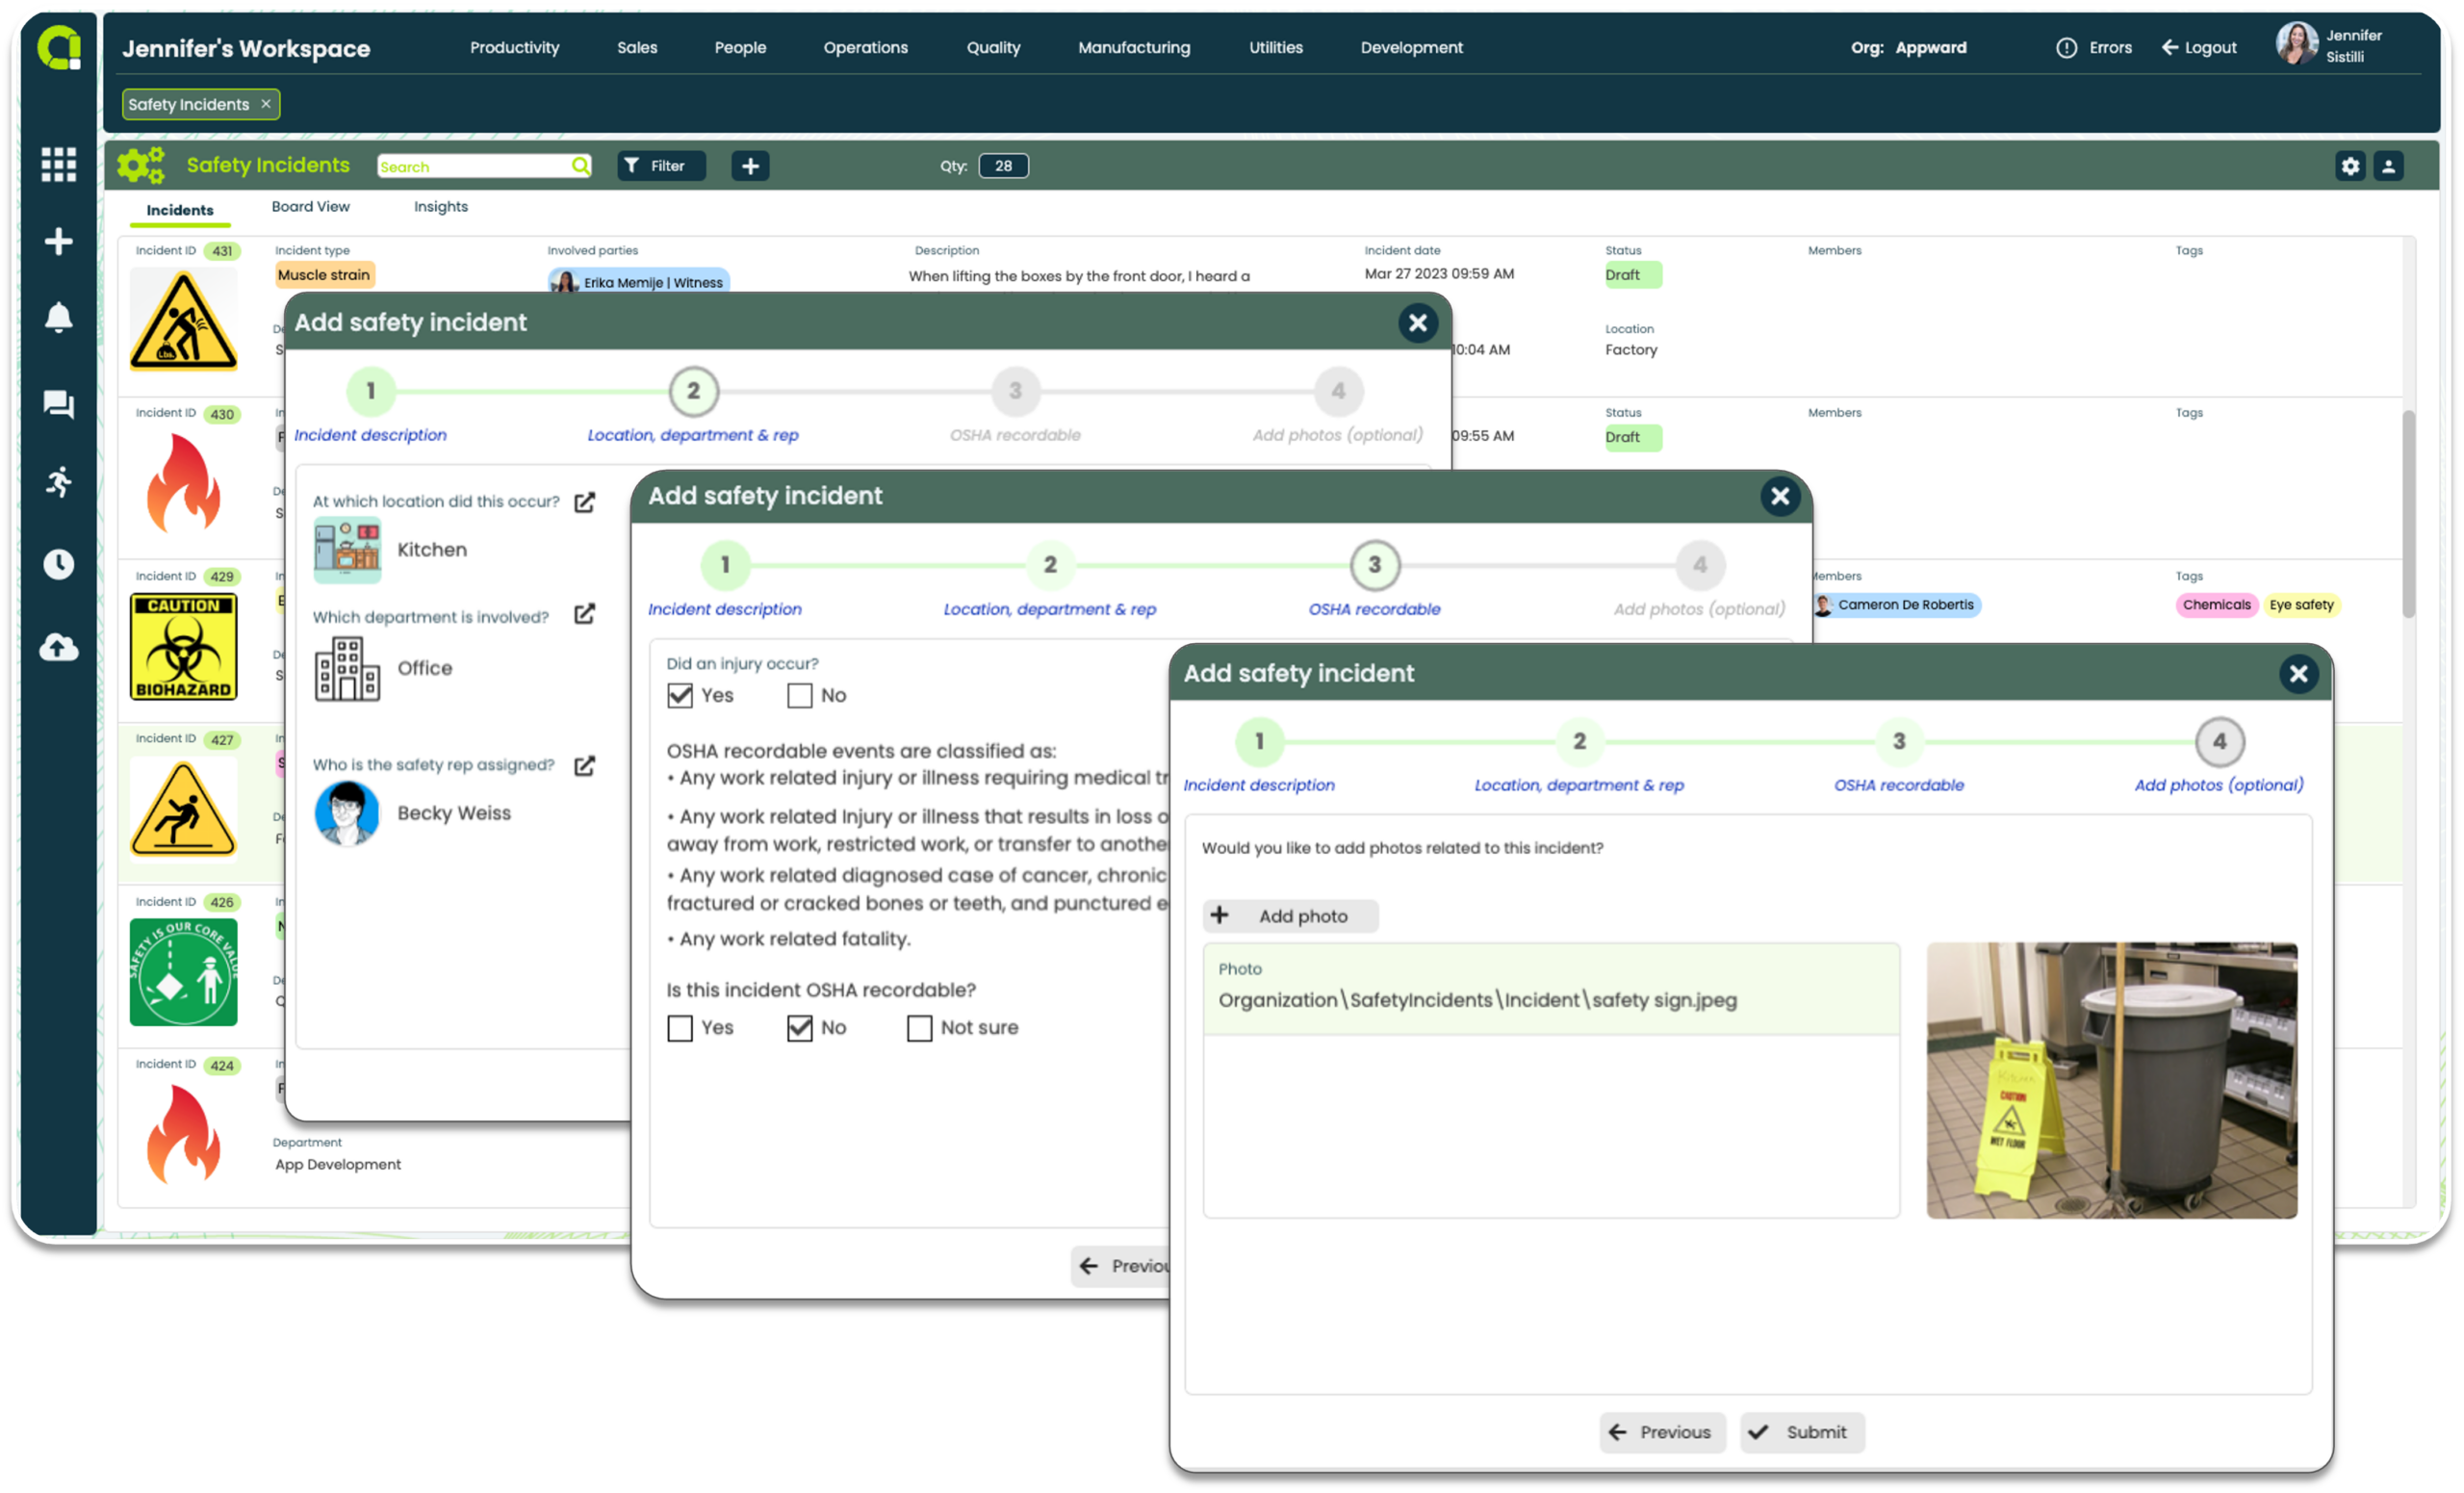The width and height of the screenshot is (2464, 1493).
Task: Click the Add new item plus icon
Action: 750,166
